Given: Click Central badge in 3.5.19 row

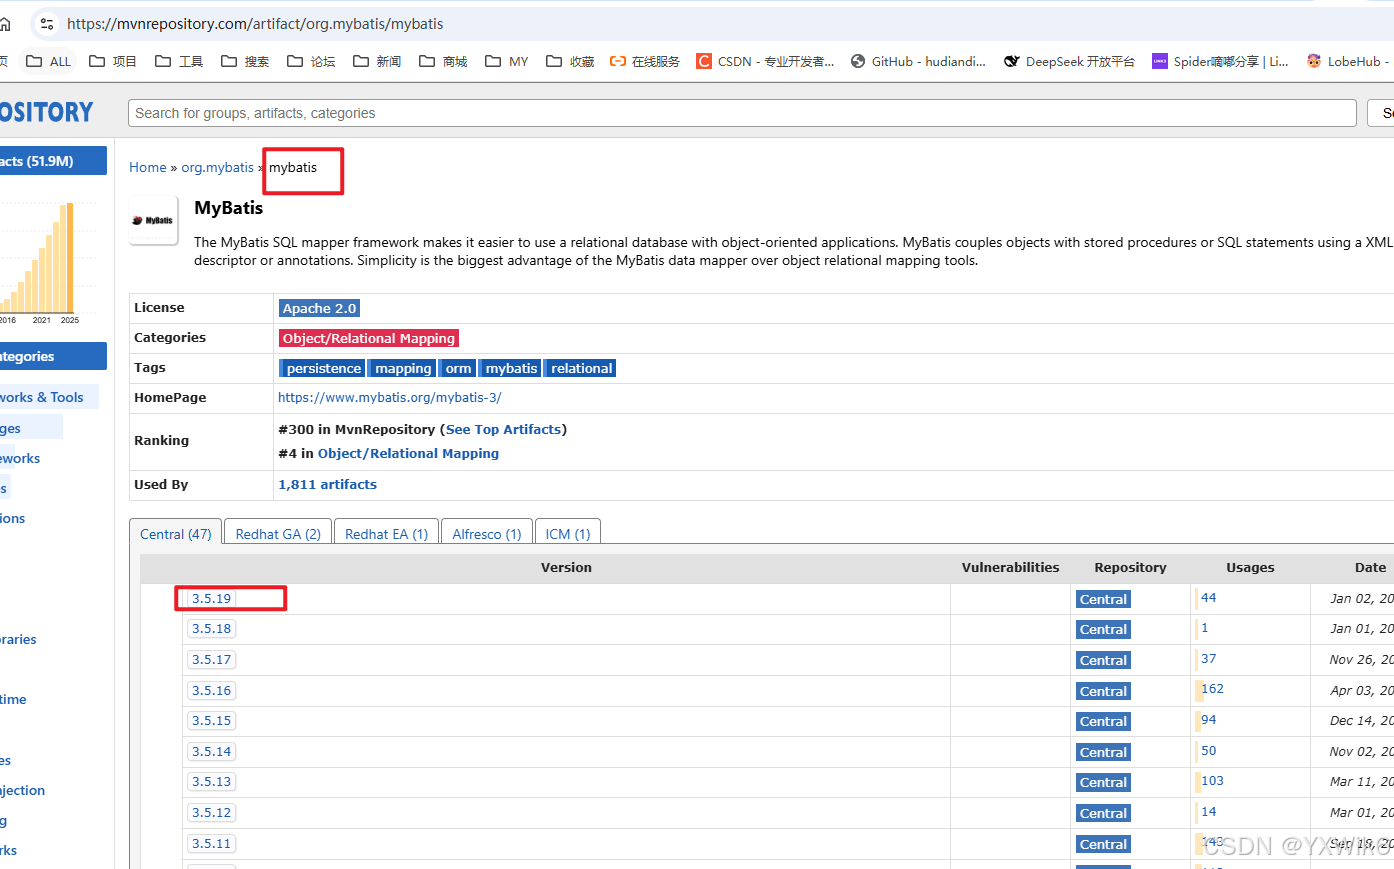Looking at the screenshot, I should coord(1103,599).
